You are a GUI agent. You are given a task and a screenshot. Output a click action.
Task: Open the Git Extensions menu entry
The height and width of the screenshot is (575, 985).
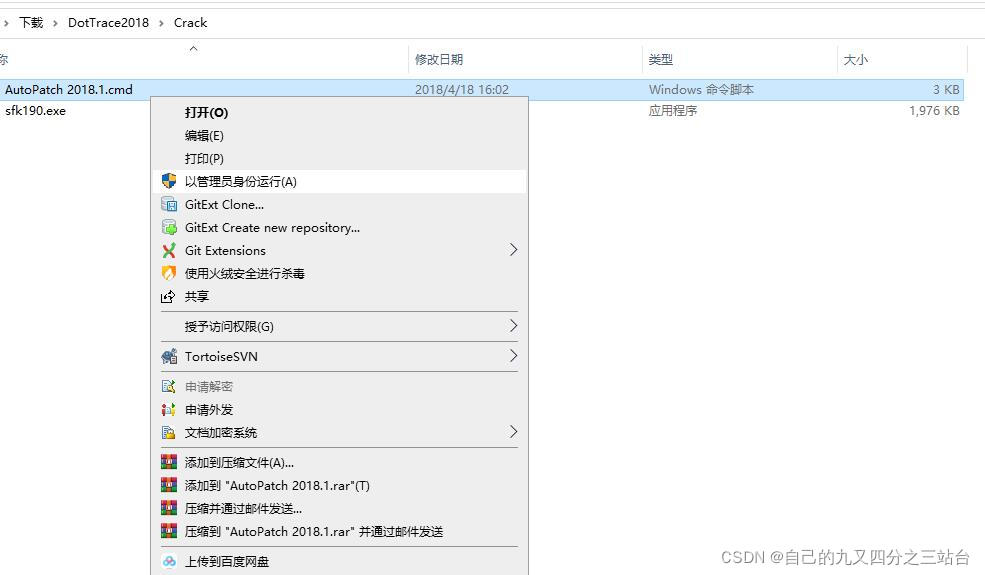tap(340, 250)
